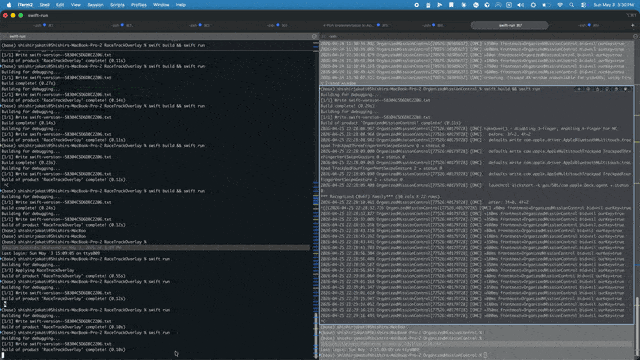Open the battery status in menu bar

point(547,5)
